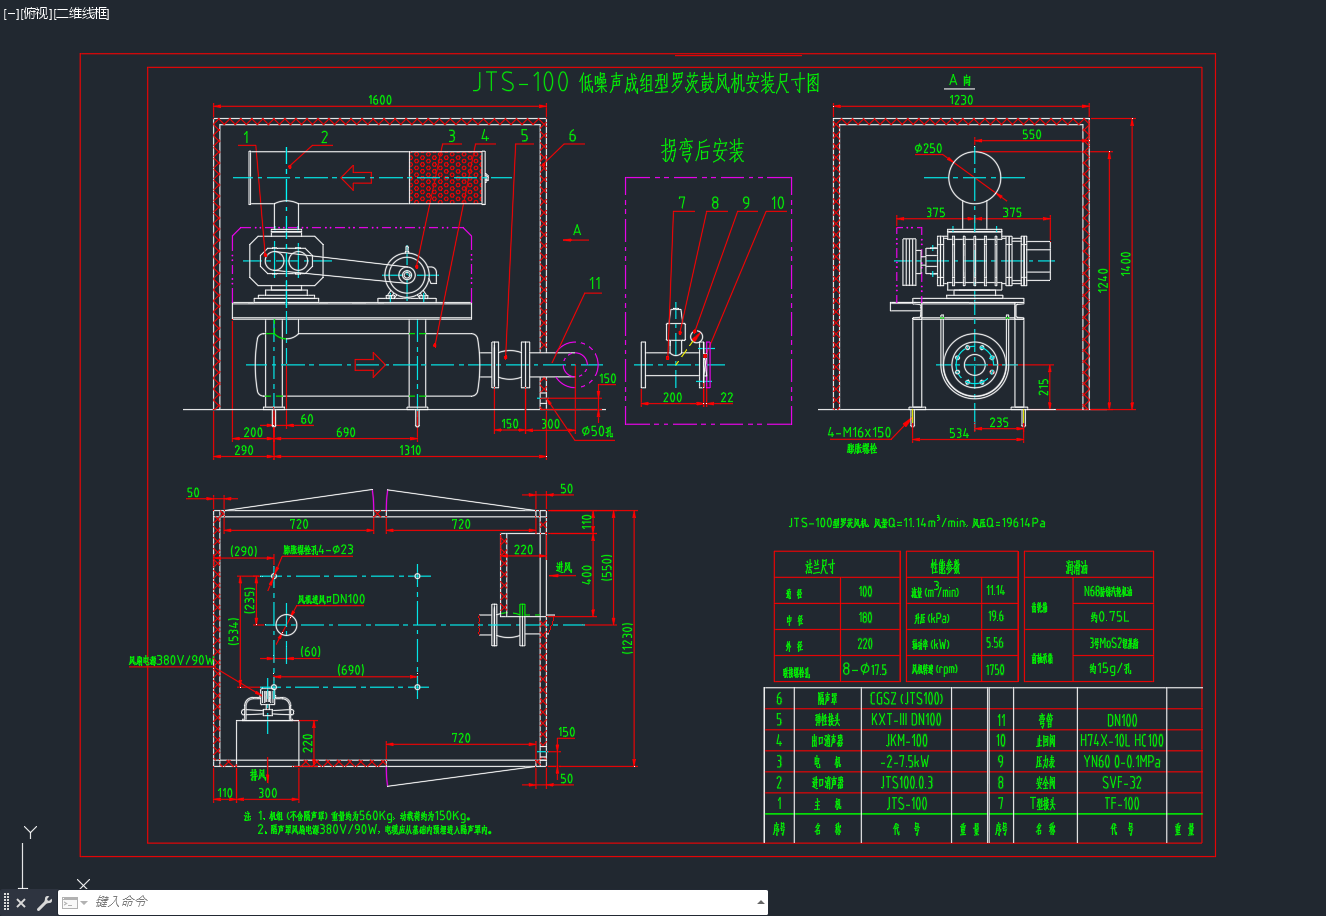Select the JKM-100 parts list cell

tap(906, 740)
